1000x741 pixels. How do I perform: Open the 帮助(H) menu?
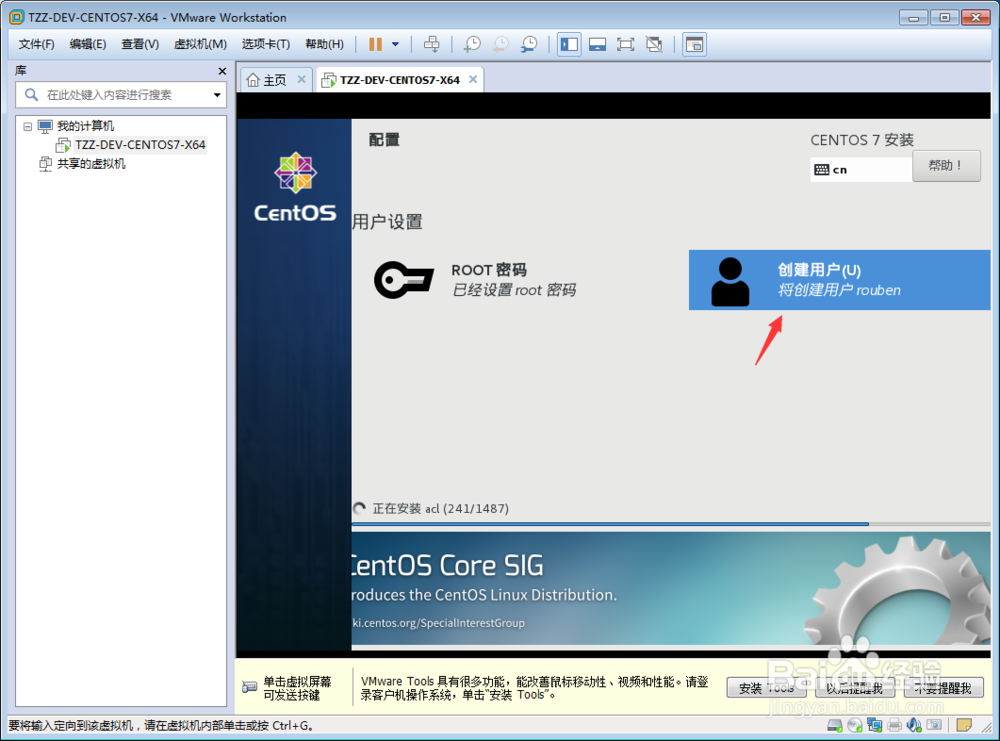click(x=324, y=44)
